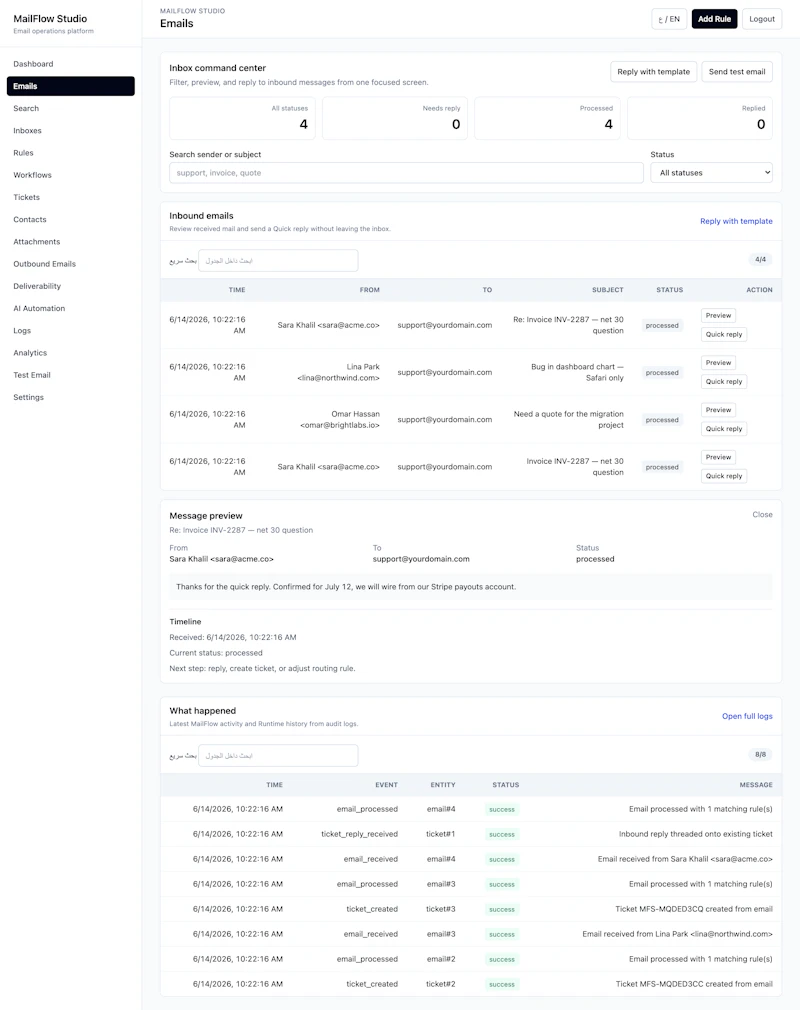Click the ticket#1 entity cell

point(441,834)
